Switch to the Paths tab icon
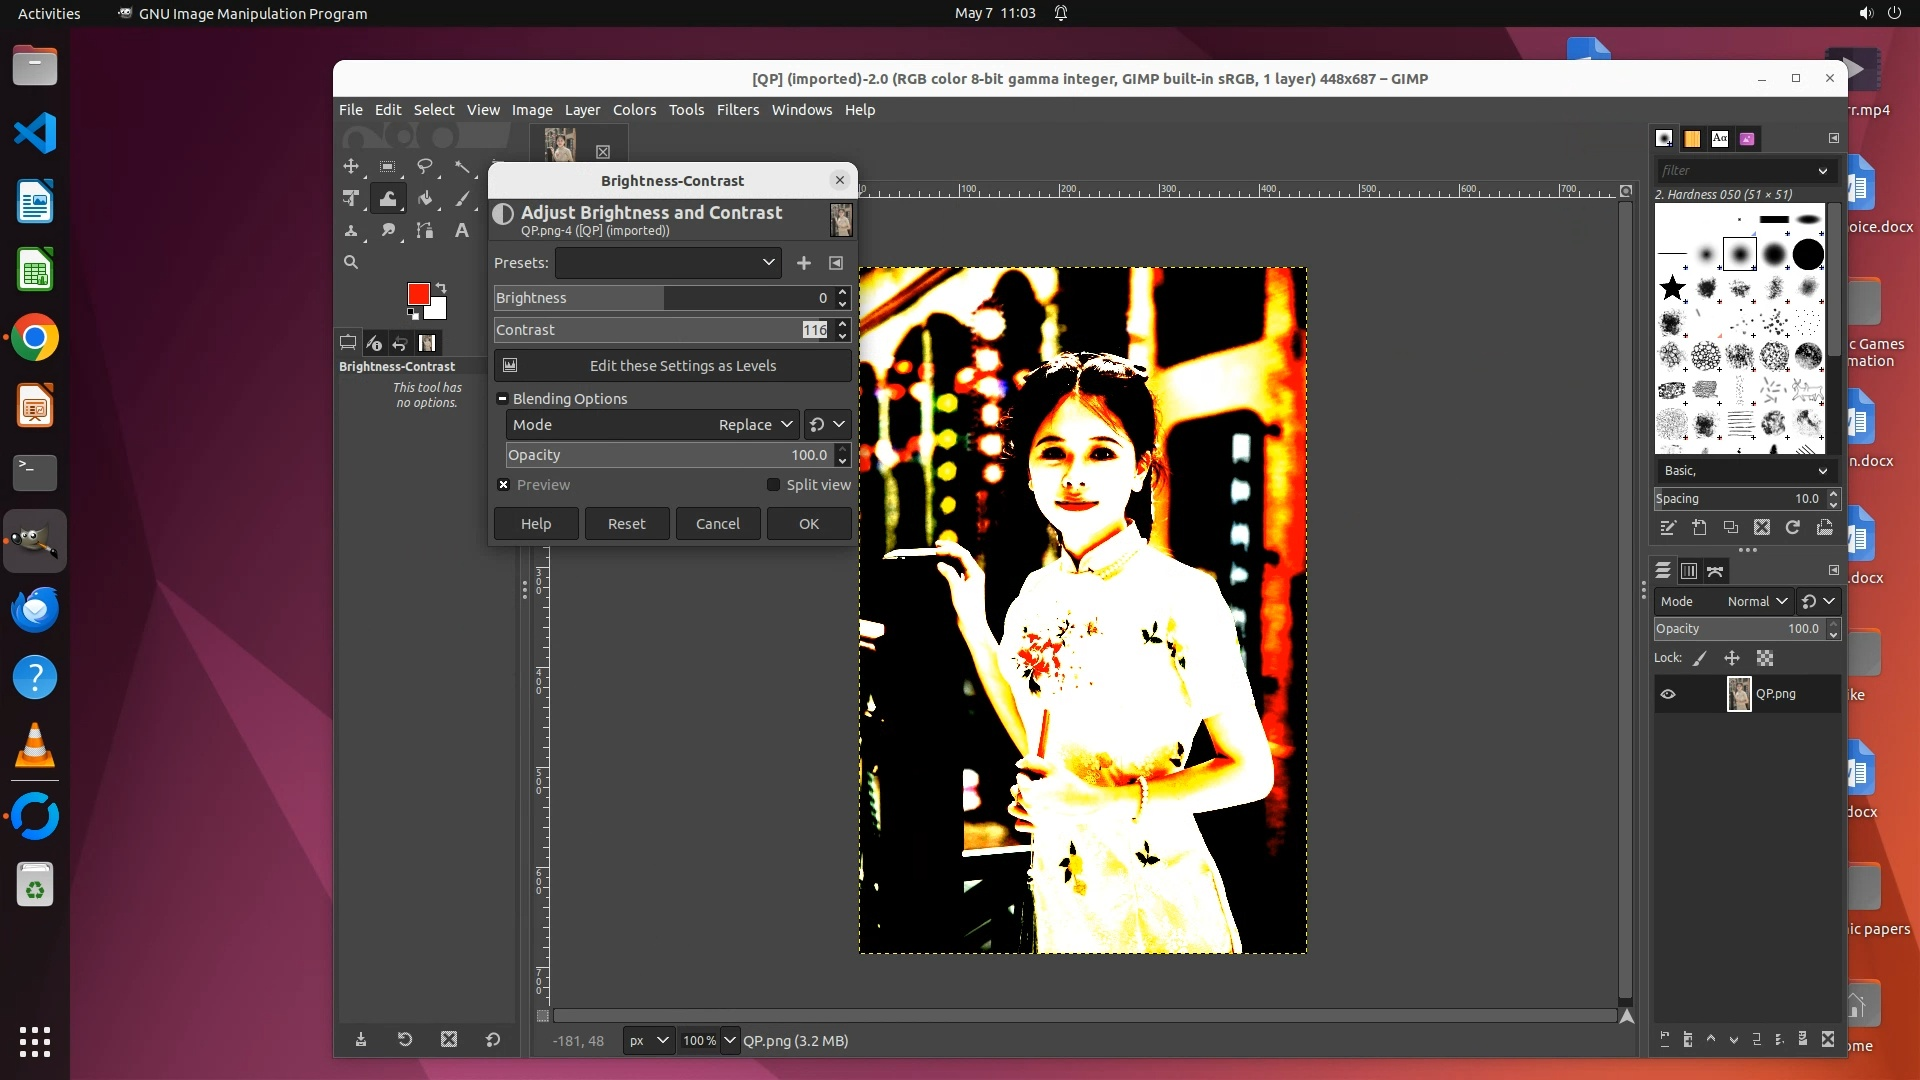Viewport: 1920px width, 1080px height. (1715, 571)
